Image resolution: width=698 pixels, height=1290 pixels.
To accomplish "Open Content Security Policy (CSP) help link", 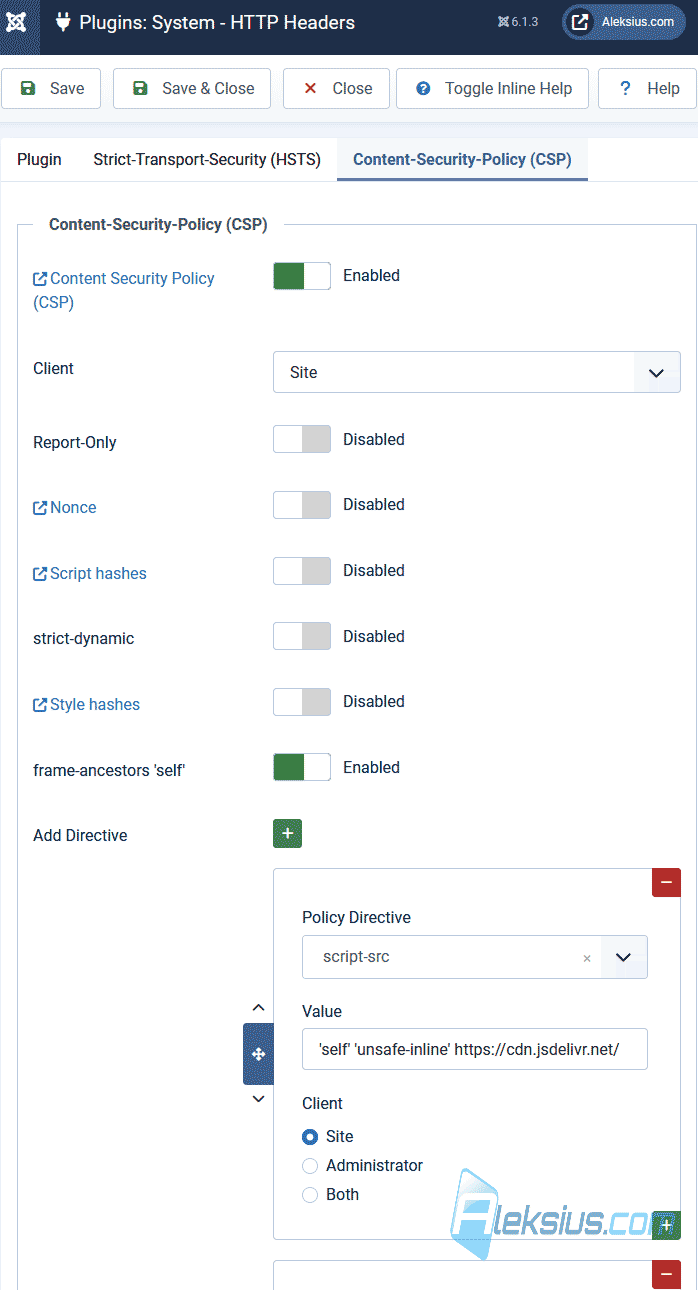I will (x=124, y=290).
